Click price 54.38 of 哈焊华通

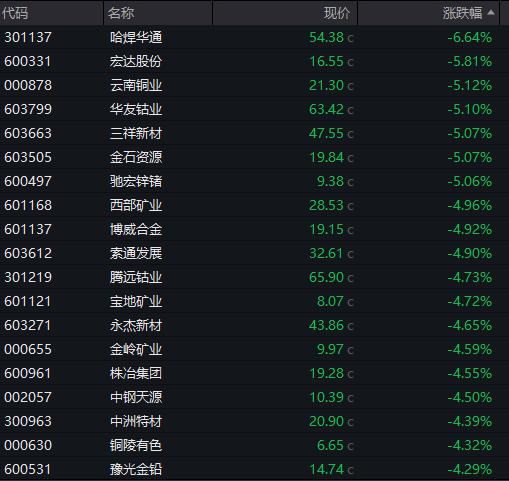pyautogui.click(x=326, y=37)
